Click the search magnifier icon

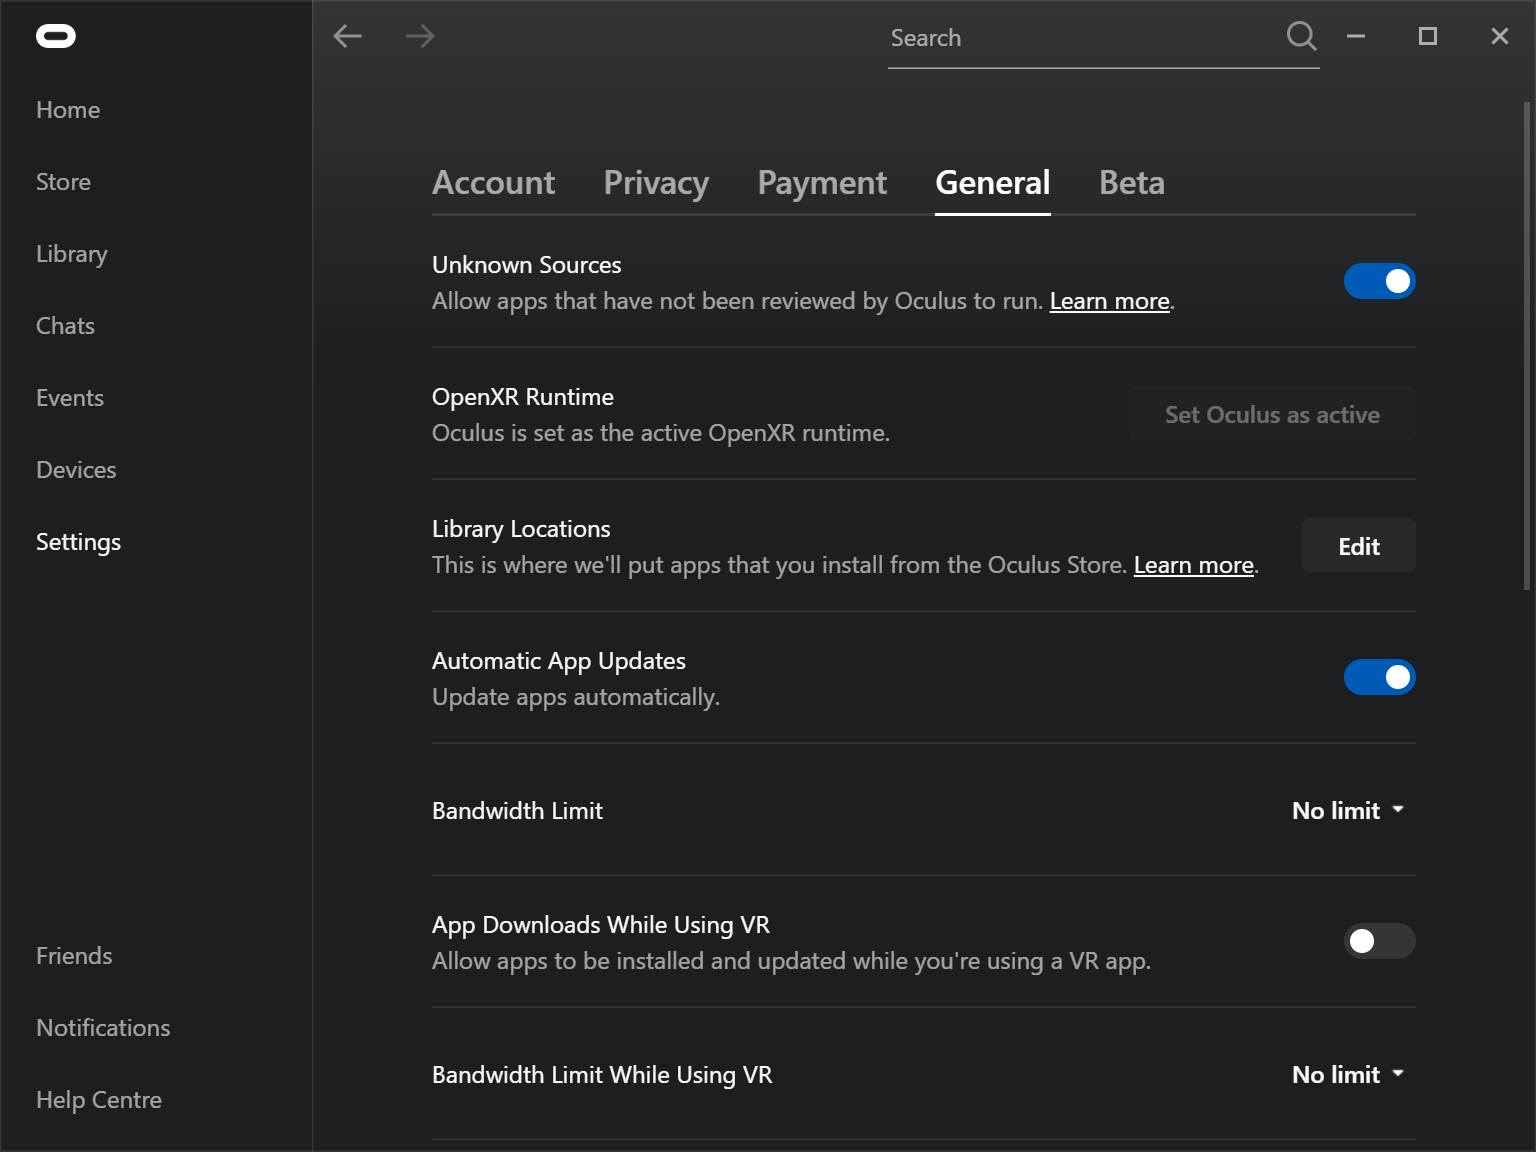[x=1301, y=36]
